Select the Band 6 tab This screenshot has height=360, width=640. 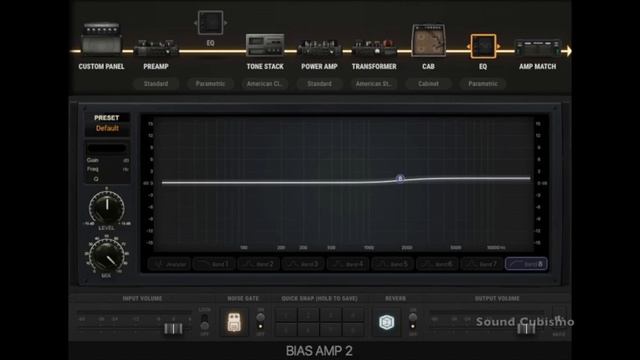(437, 264)
